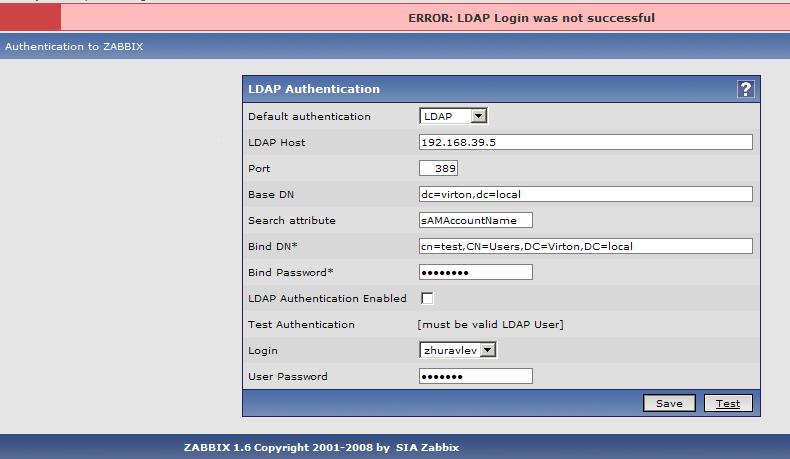Open the LDAP Authentication help icon
Screen dimensions: 790x459
pyautogui.click(x=745, y=89)
